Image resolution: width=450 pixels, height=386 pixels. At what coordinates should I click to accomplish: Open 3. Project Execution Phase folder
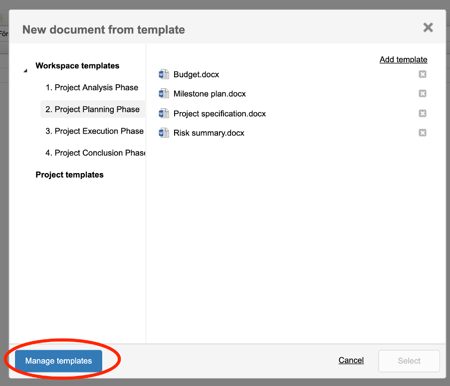point(94,131)
